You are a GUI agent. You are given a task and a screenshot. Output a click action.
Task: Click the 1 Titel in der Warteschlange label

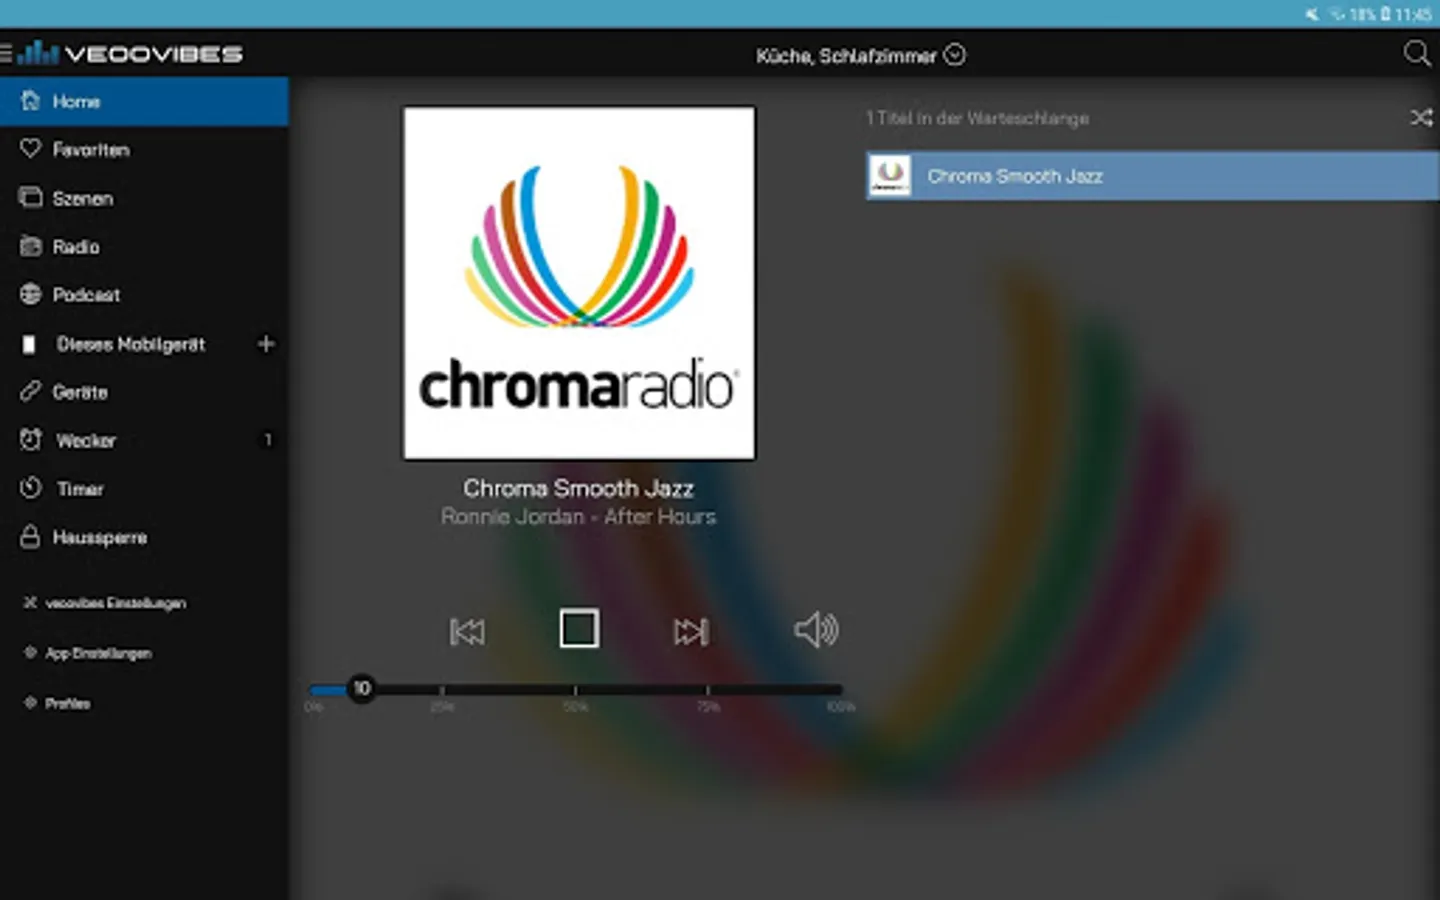point(977,118)
